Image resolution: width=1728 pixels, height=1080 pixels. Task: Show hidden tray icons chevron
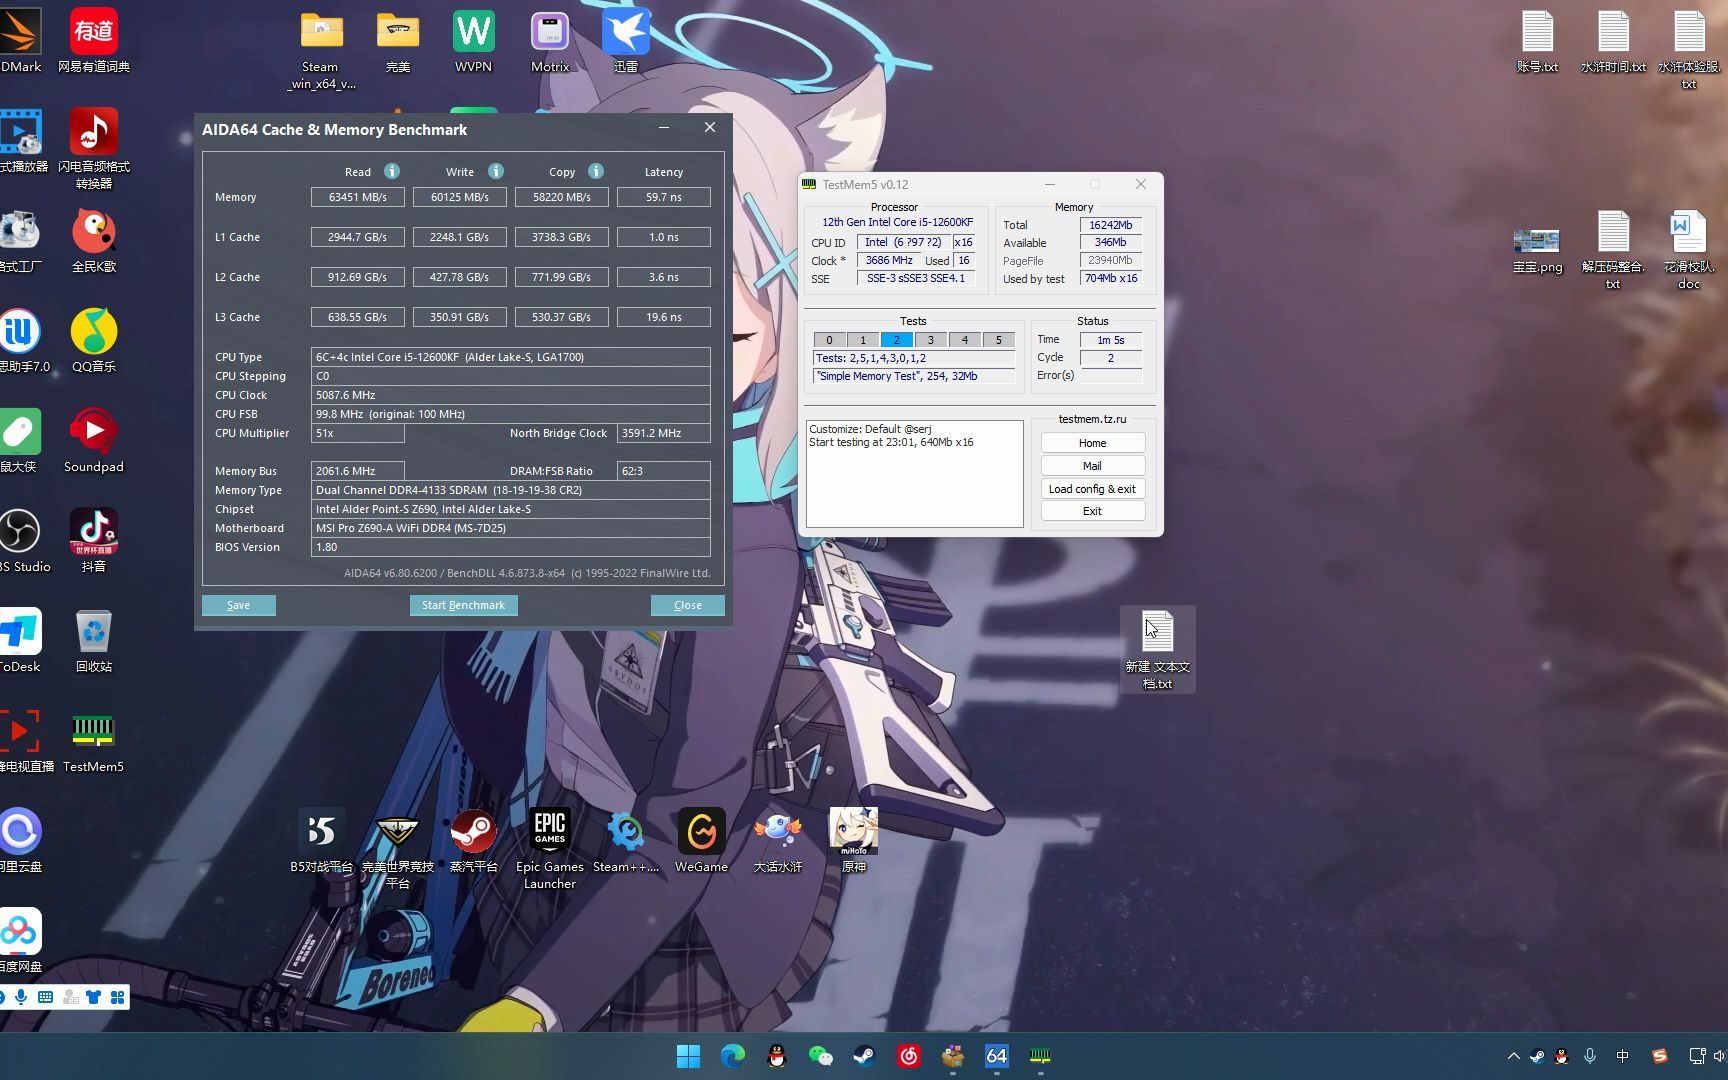1513,1056
